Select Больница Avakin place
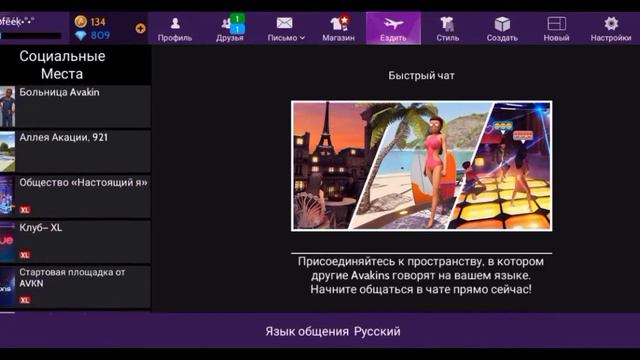The width and height of the screenshot is (640, 360). pyautogui.click(x=76, y=106)
